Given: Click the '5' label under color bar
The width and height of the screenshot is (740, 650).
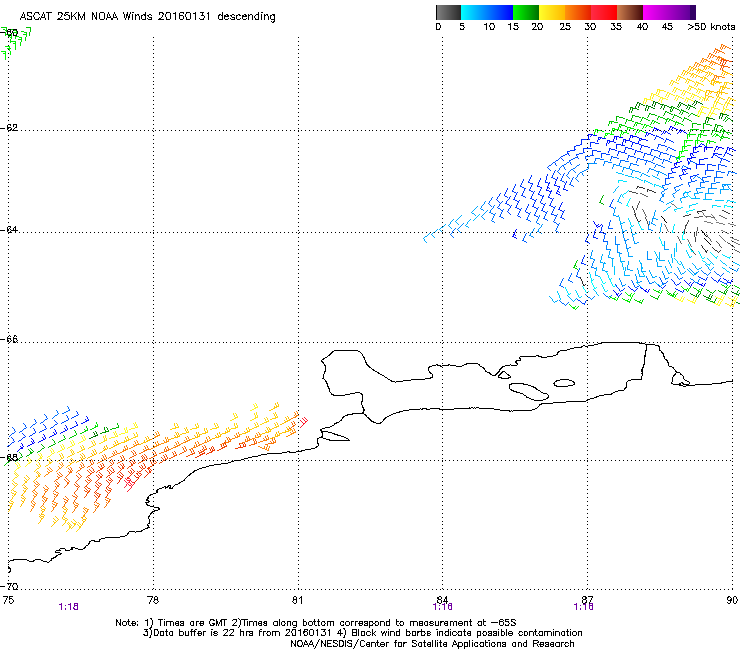Looking at the screenshot, I should pos(462,27).
